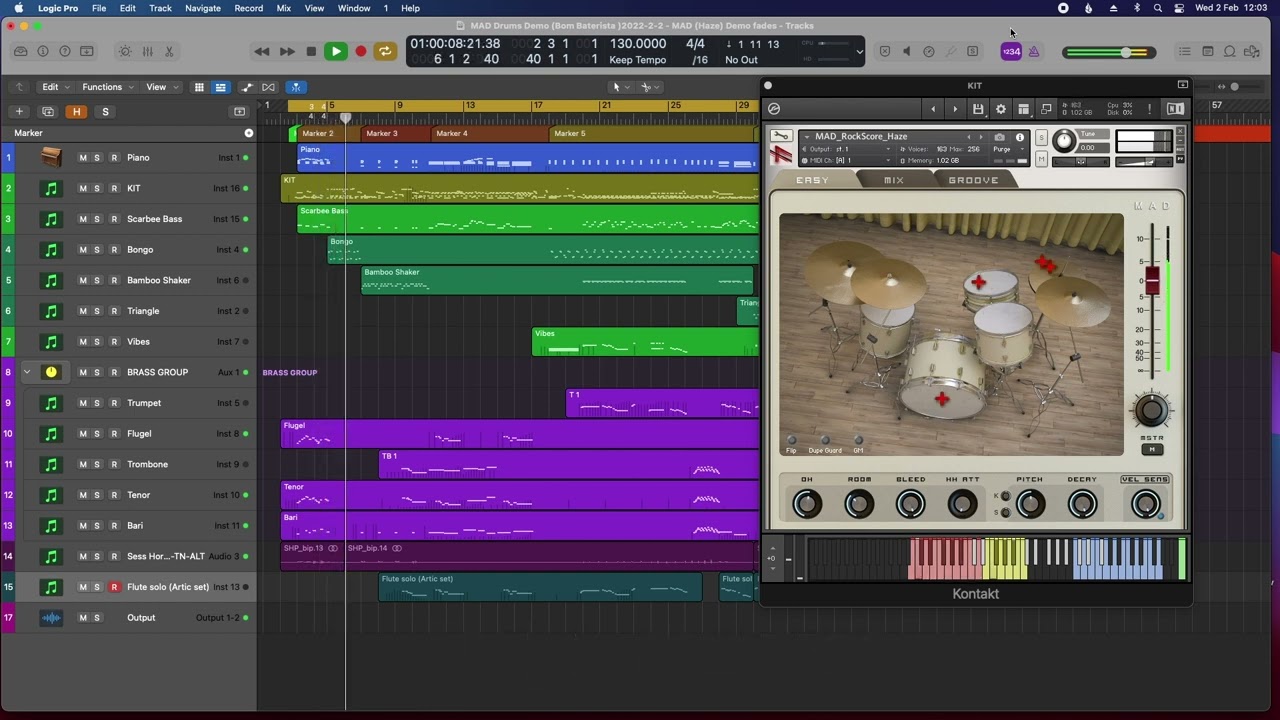Viewport: 1280px width, 720px height.
Task: Click the Forward transport button
Action: click(x=287, y=51)
